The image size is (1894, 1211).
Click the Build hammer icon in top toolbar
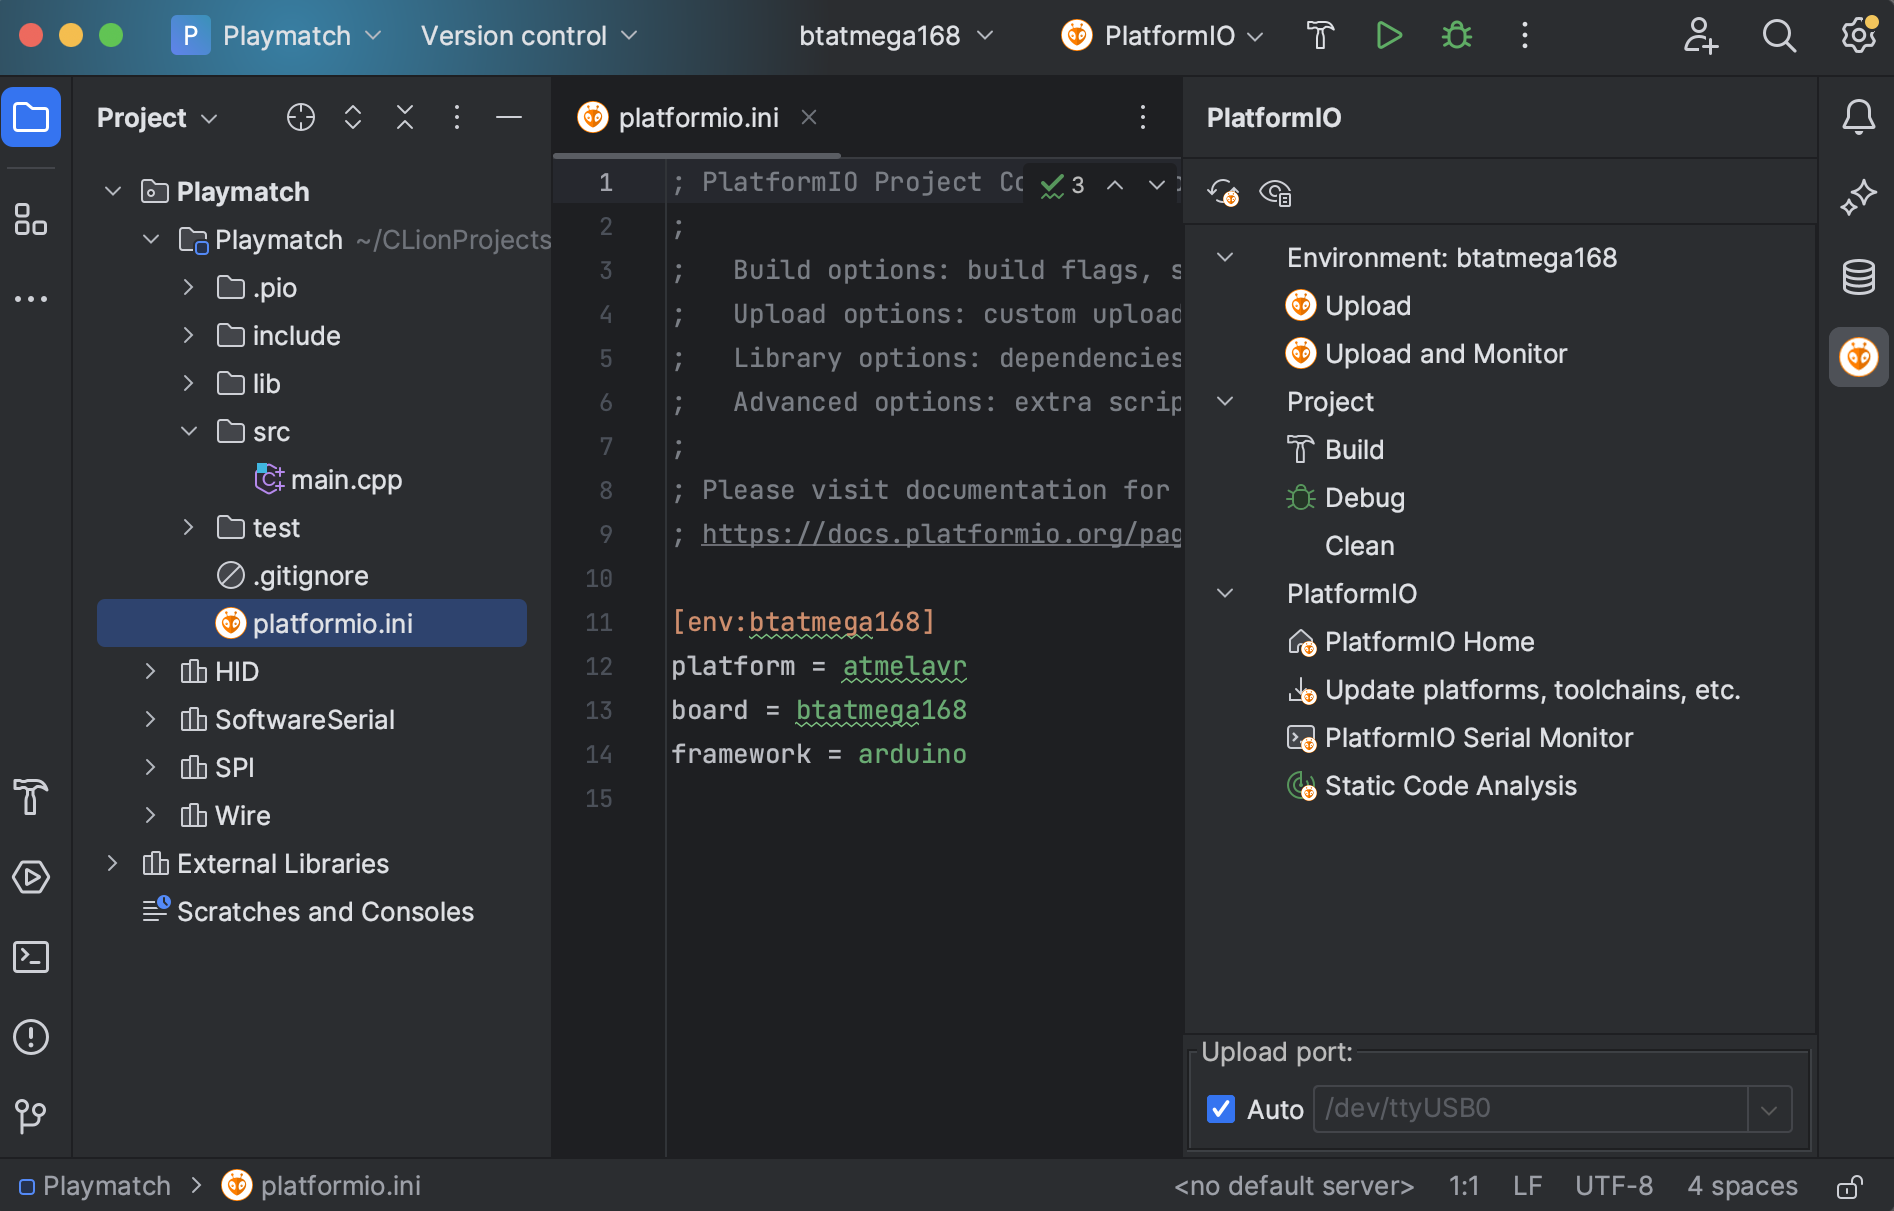pos(1320,36)
